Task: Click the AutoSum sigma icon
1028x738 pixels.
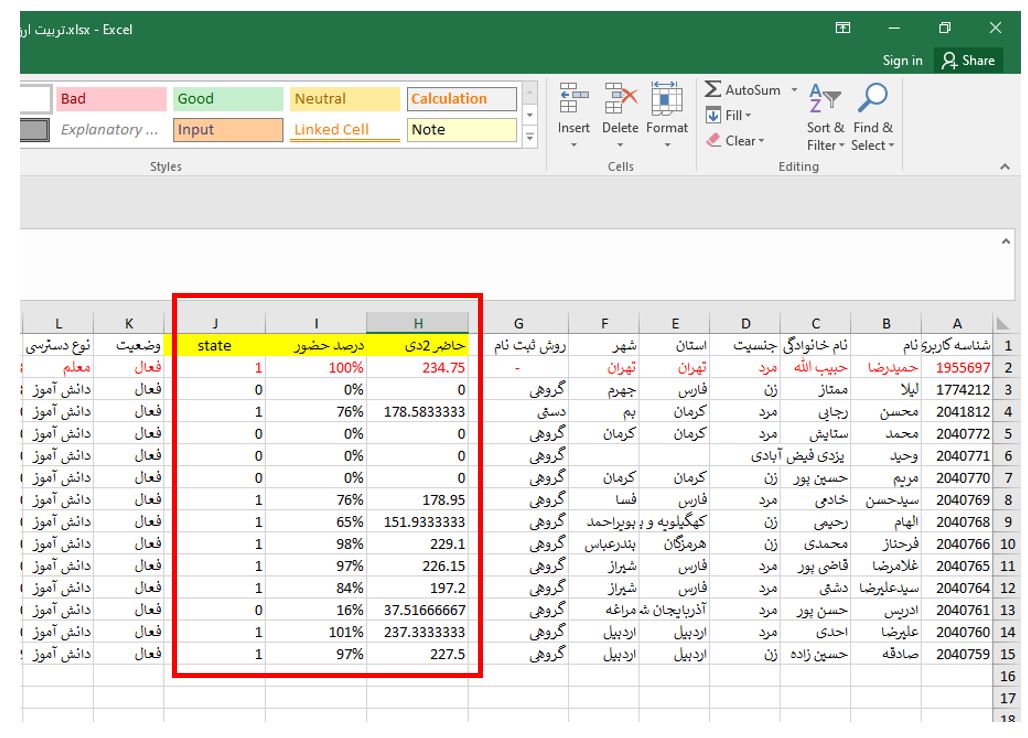Action: (x=713, y=89)
